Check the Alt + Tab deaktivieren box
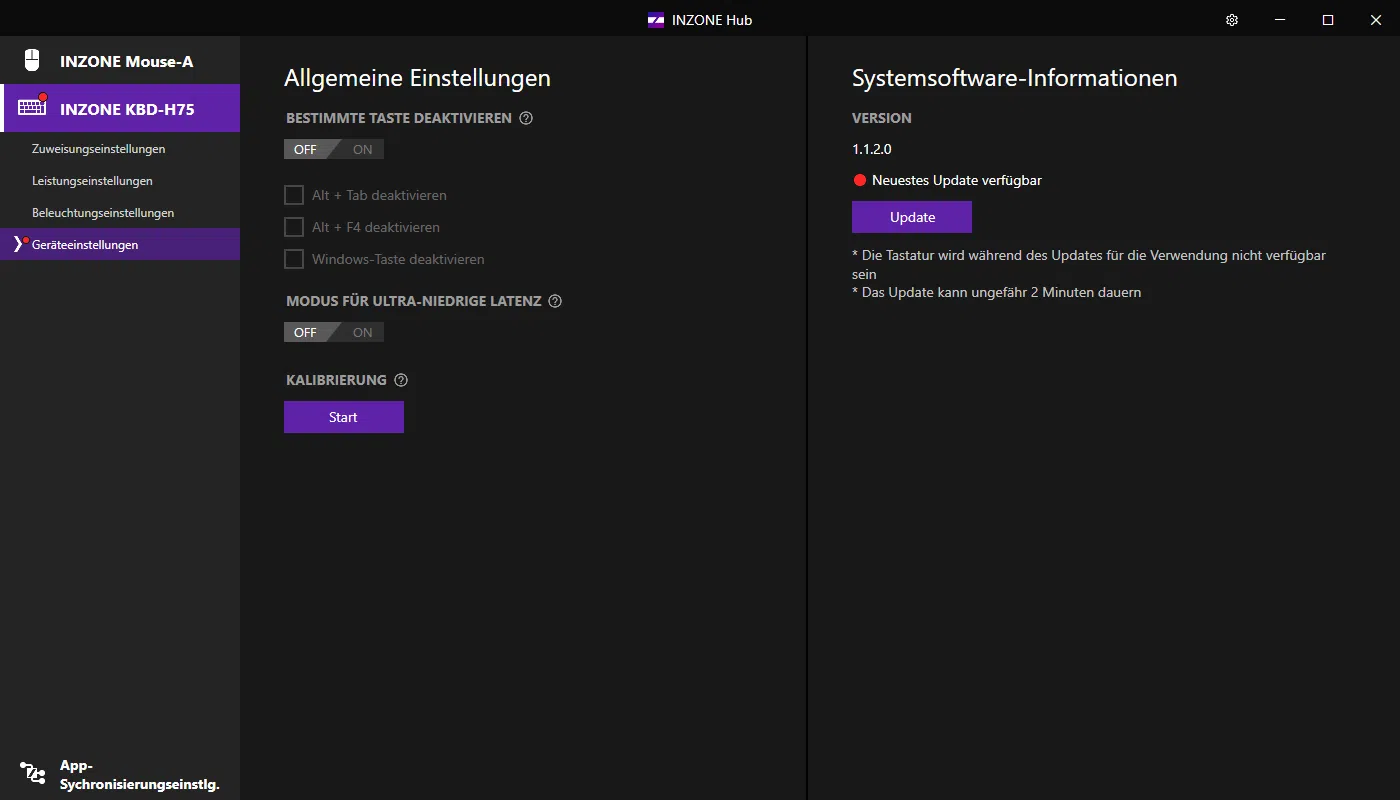The image size is (1400, 800). click(294, 195)
